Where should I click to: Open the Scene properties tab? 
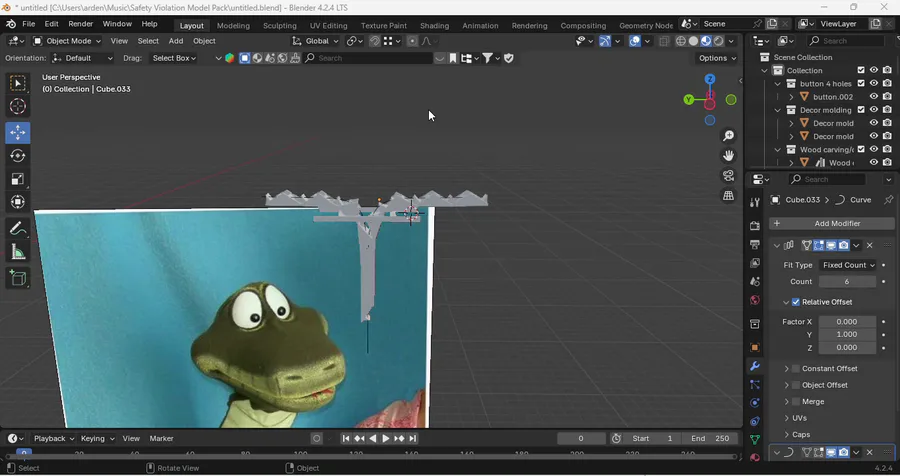click(755, 281)
